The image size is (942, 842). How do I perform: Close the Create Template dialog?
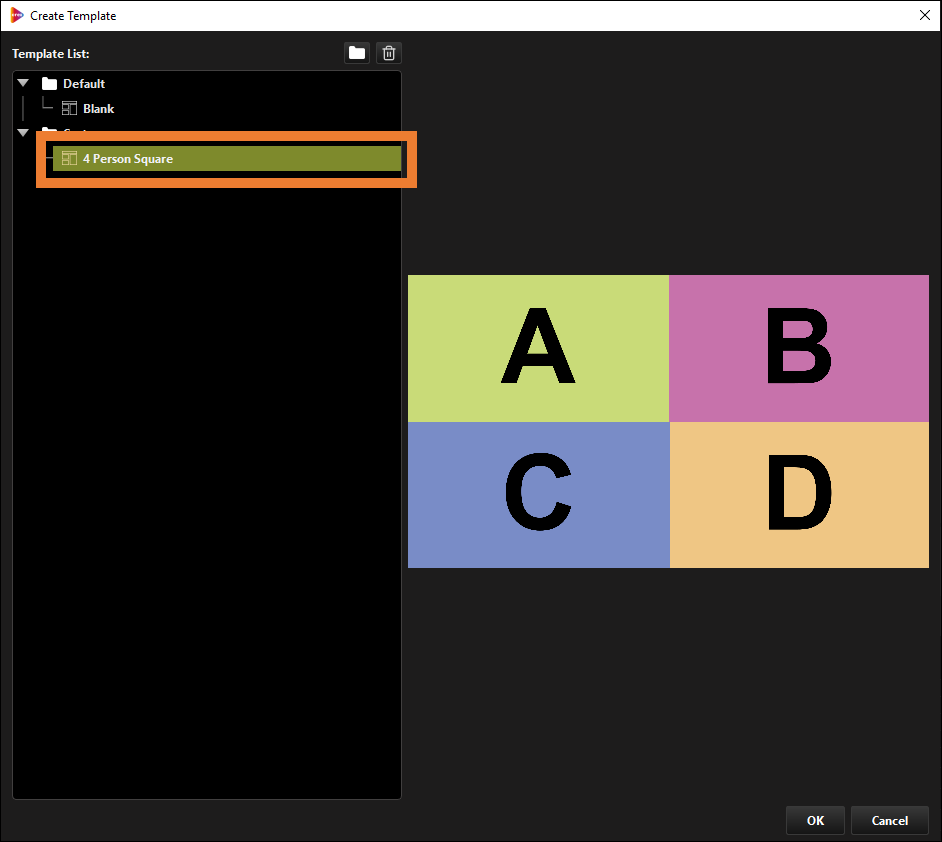click(925, 16)
